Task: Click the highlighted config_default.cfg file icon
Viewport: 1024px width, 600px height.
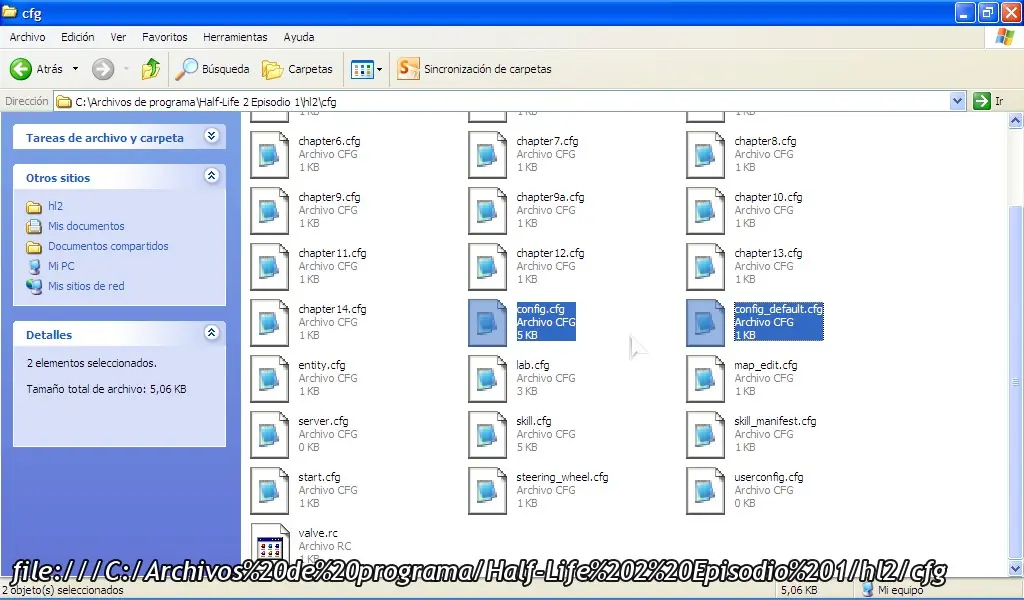Action: (705, 323)
